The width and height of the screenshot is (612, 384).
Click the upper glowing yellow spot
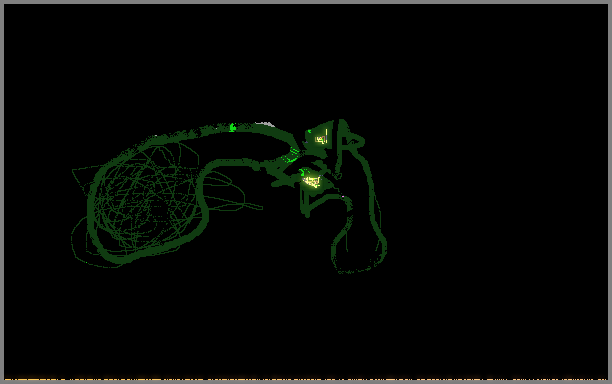point(321,139)
